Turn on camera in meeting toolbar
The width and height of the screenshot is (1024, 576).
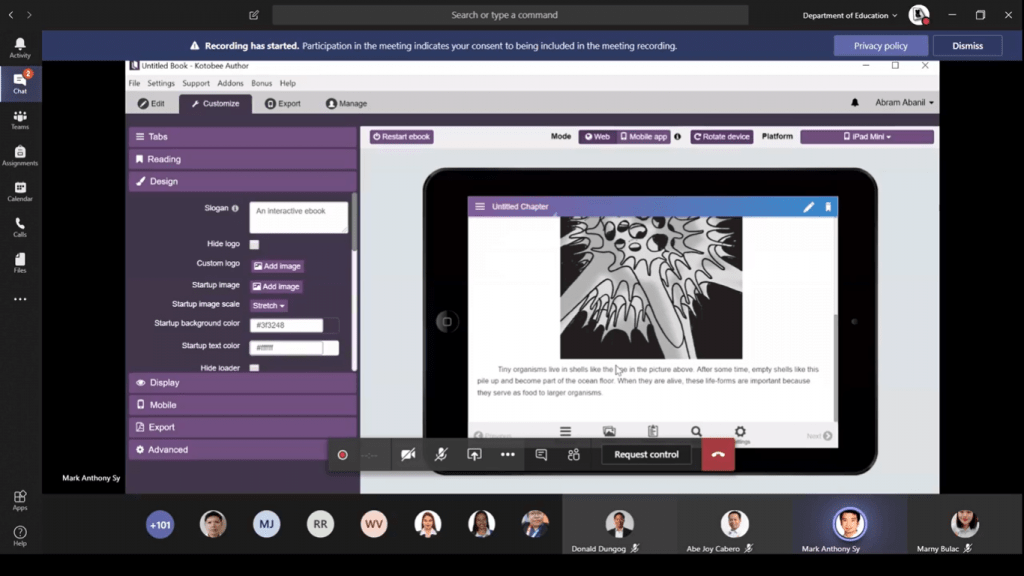(408, 455)
